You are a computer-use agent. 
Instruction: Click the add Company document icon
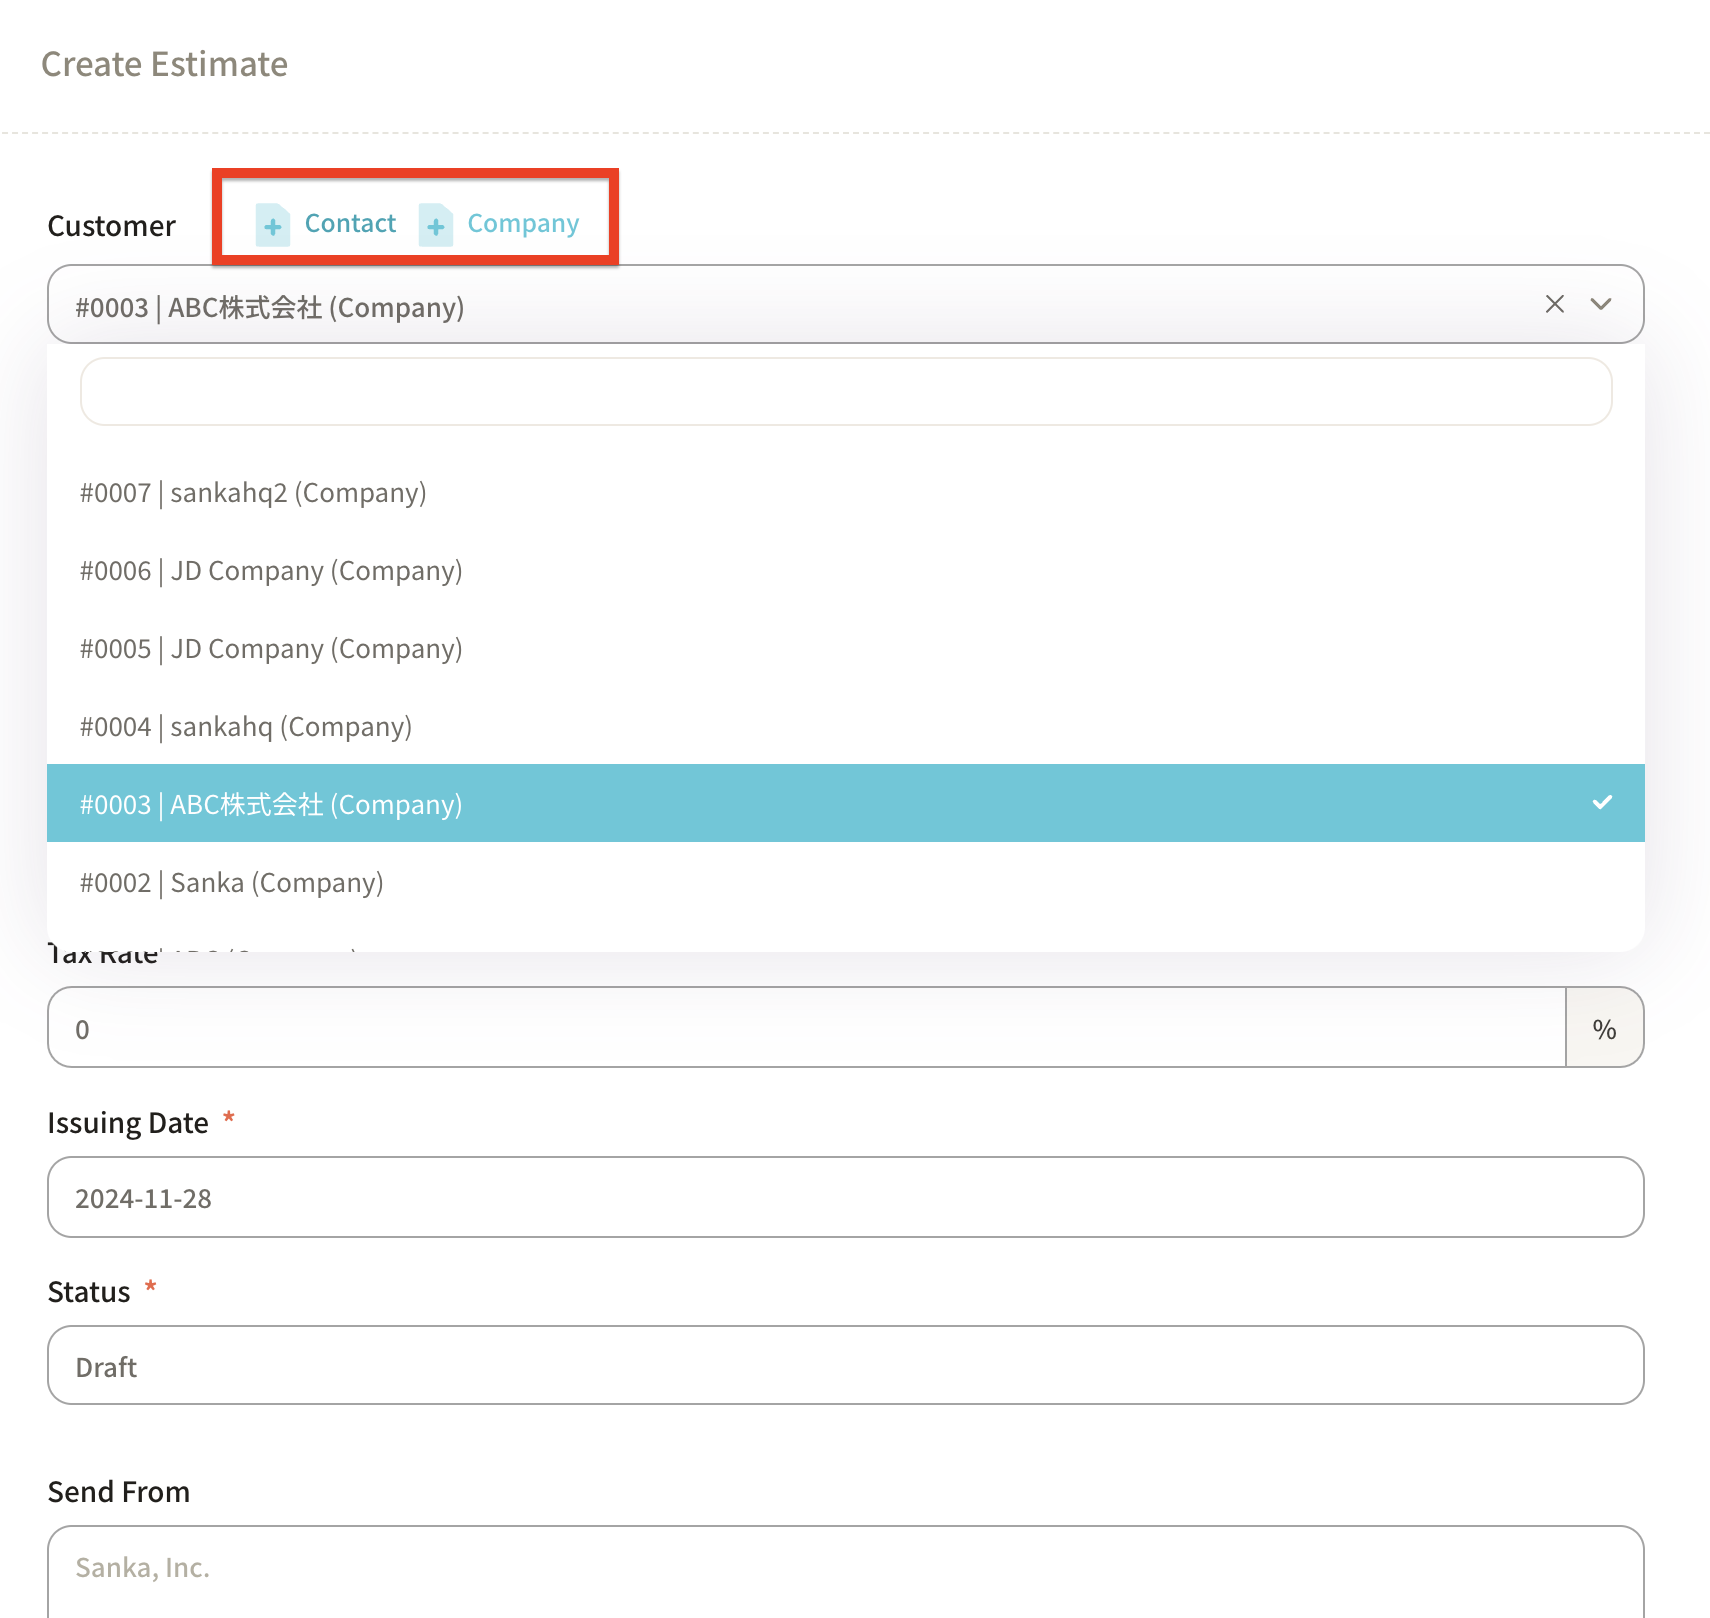click(x=435, y=225)
